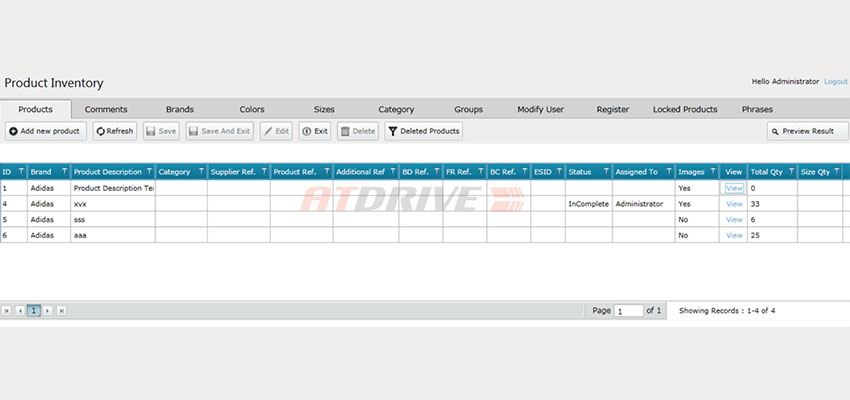This screenshot has width=850, height=400.
Task: Switch to the Colors tab
Action: click(x=252, y=109)
